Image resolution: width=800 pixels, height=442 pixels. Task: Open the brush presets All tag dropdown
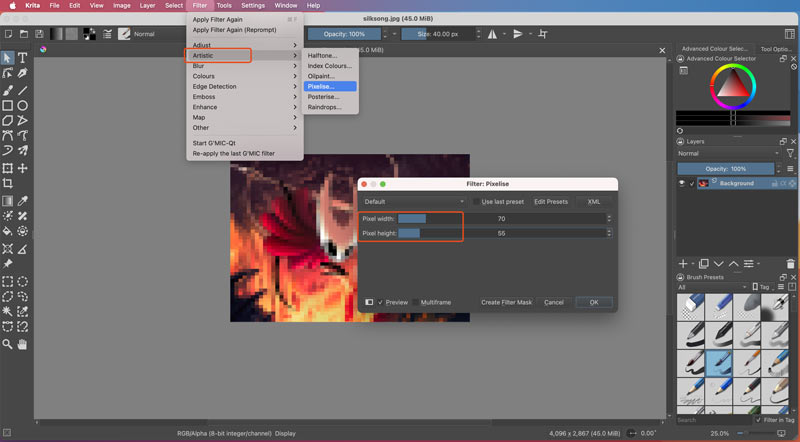pyautogui.click(x=712, y=287)
